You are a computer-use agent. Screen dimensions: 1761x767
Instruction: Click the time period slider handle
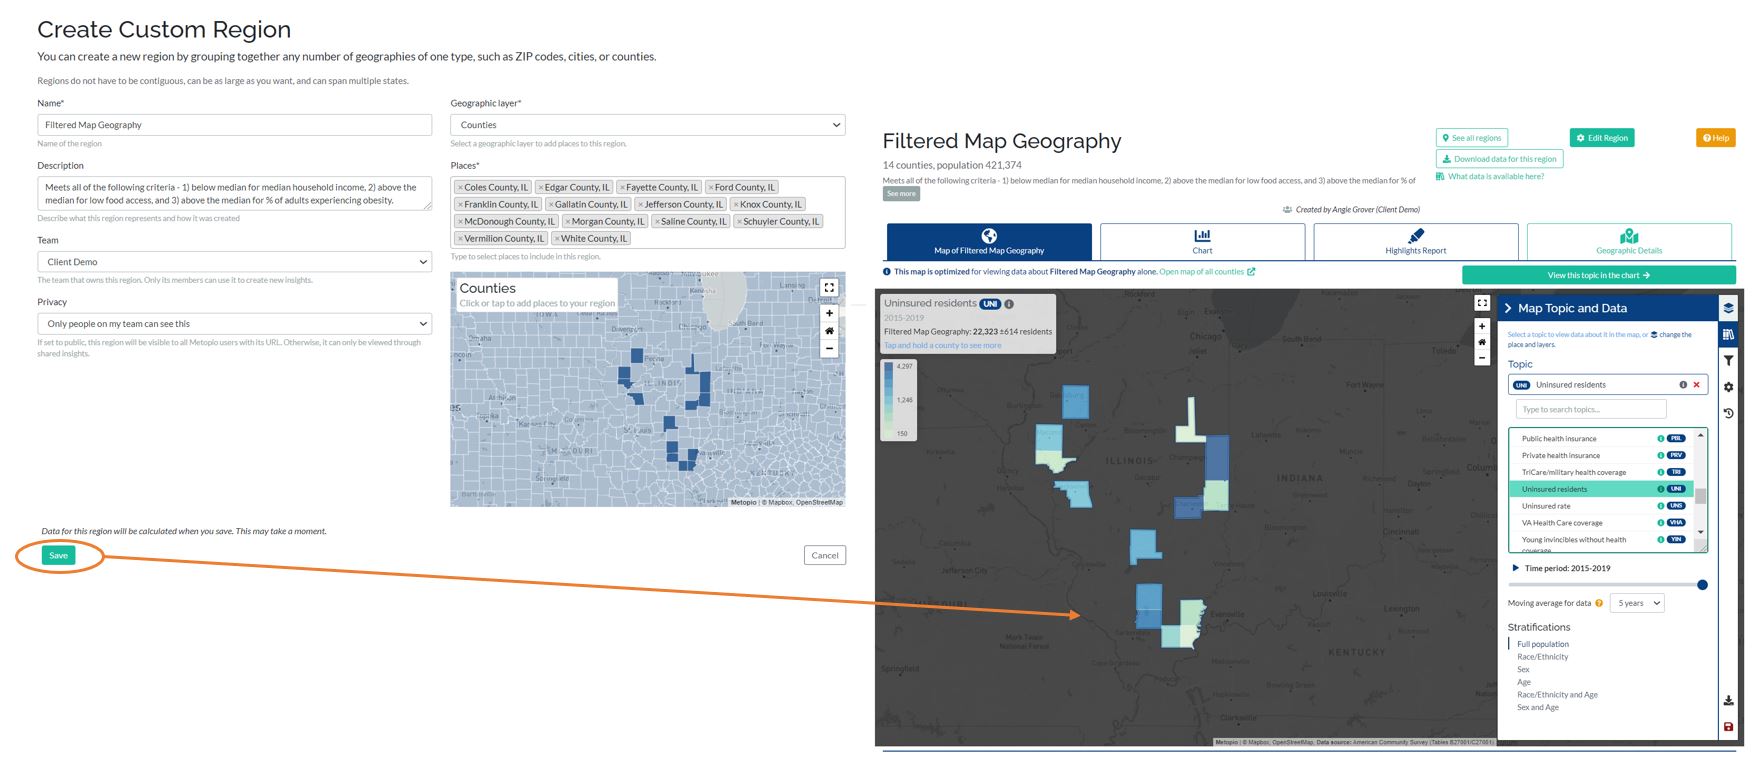click(1702, 585)
